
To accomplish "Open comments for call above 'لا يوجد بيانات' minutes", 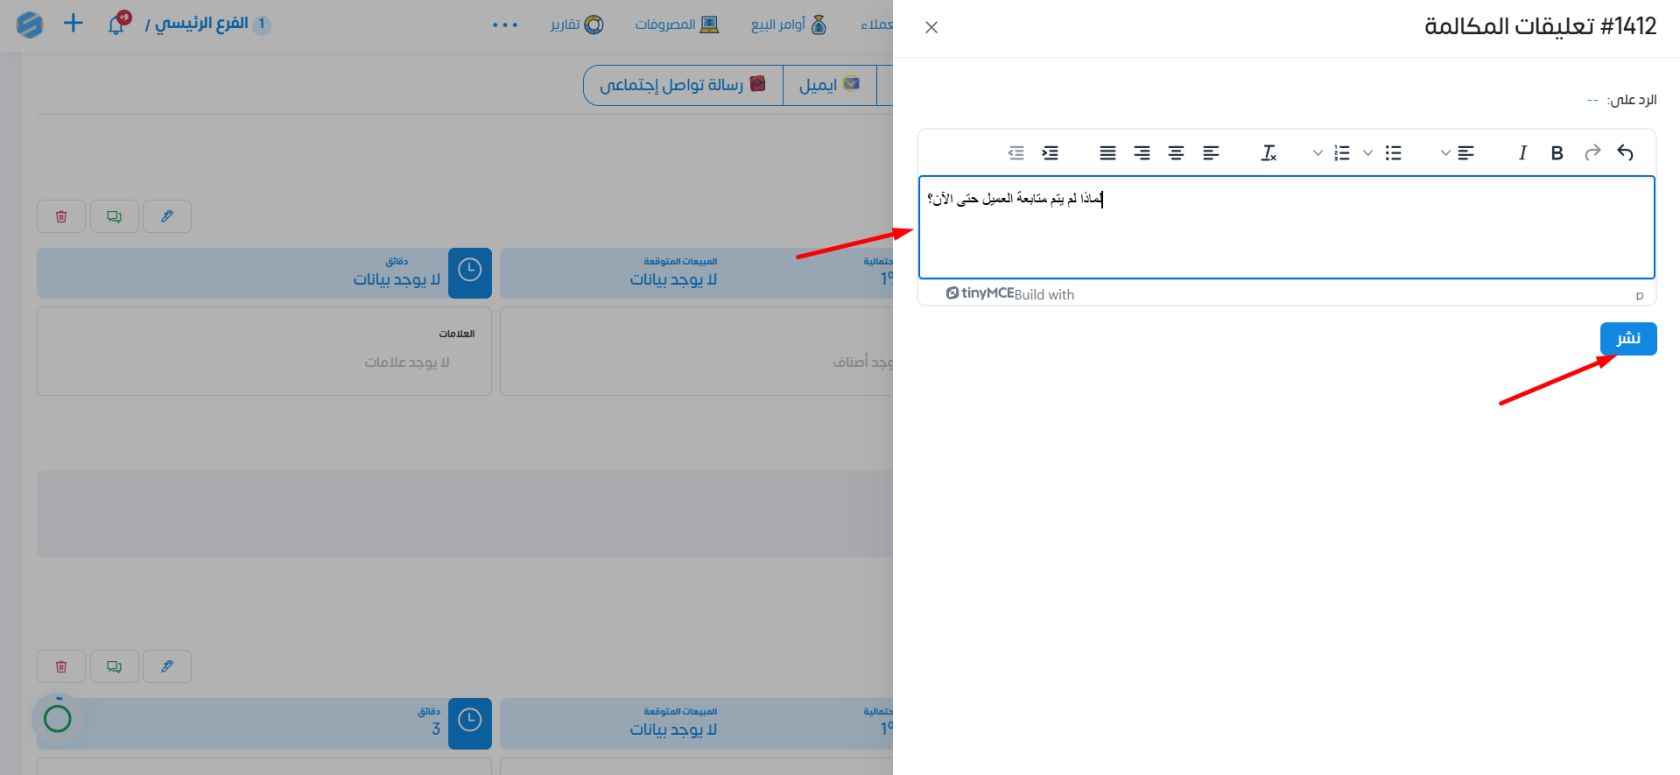I will coord(114,216).
